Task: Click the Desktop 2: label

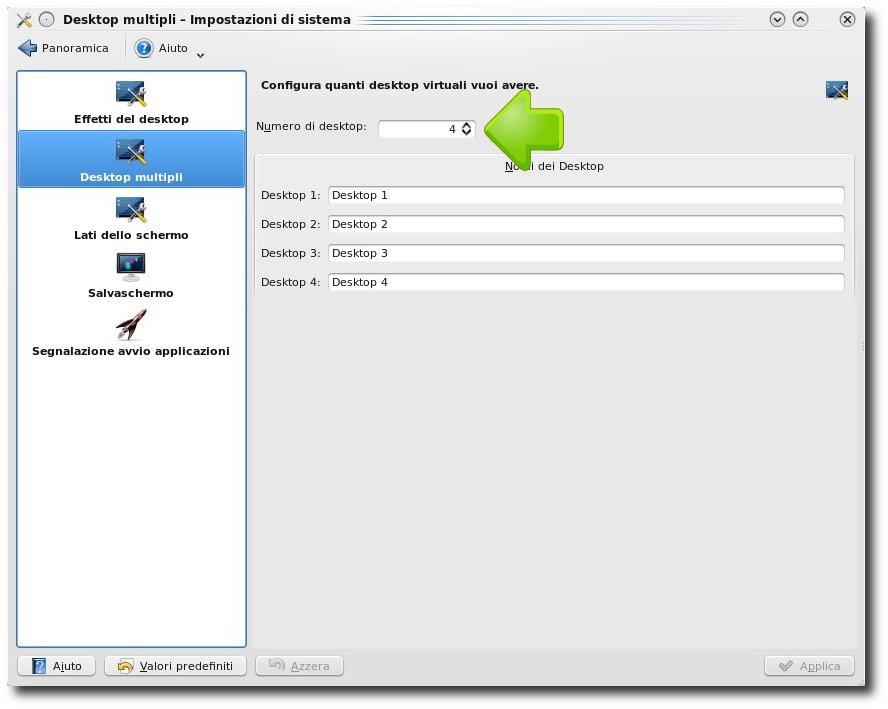Action: [x=291, y=224]
